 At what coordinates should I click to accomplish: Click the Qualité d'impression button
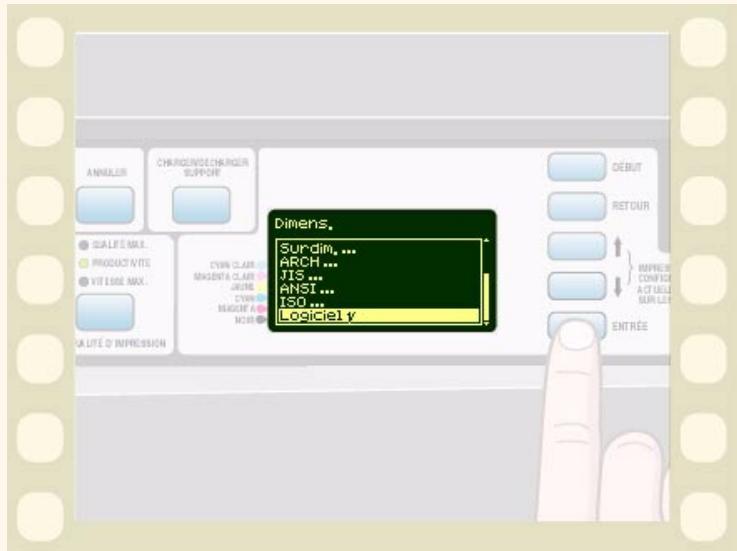(105, 312)
